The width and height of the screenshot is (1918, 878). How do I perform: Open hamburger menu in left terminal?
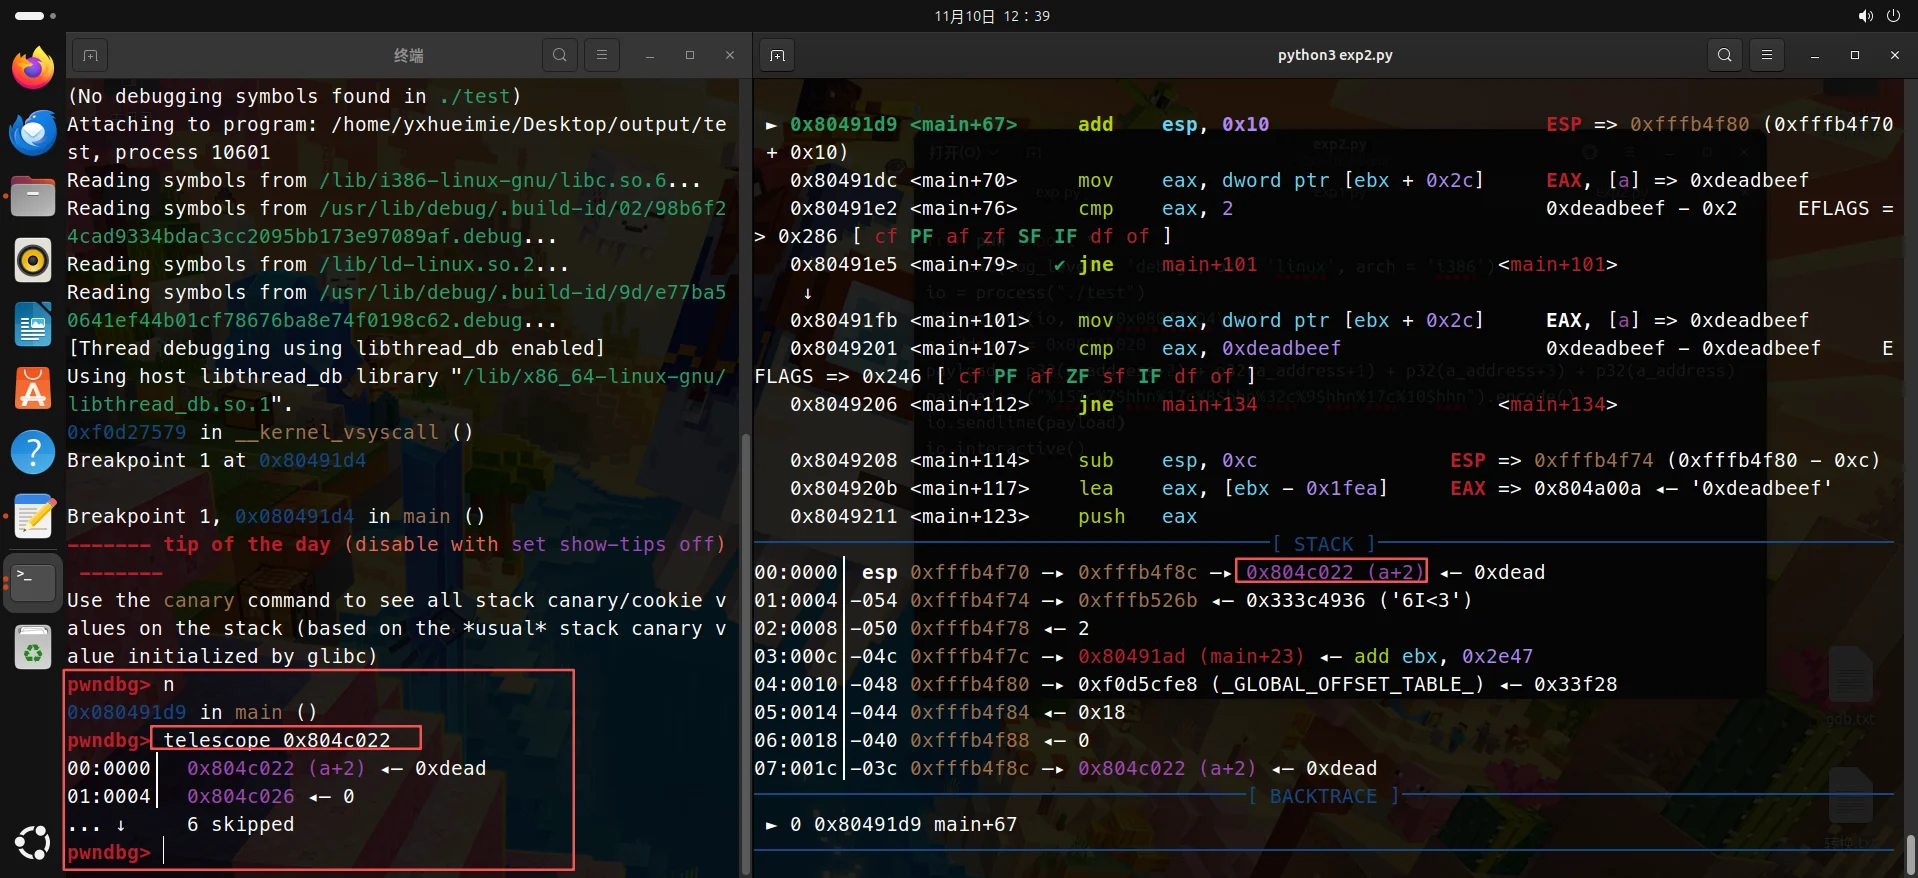[602, 55]
